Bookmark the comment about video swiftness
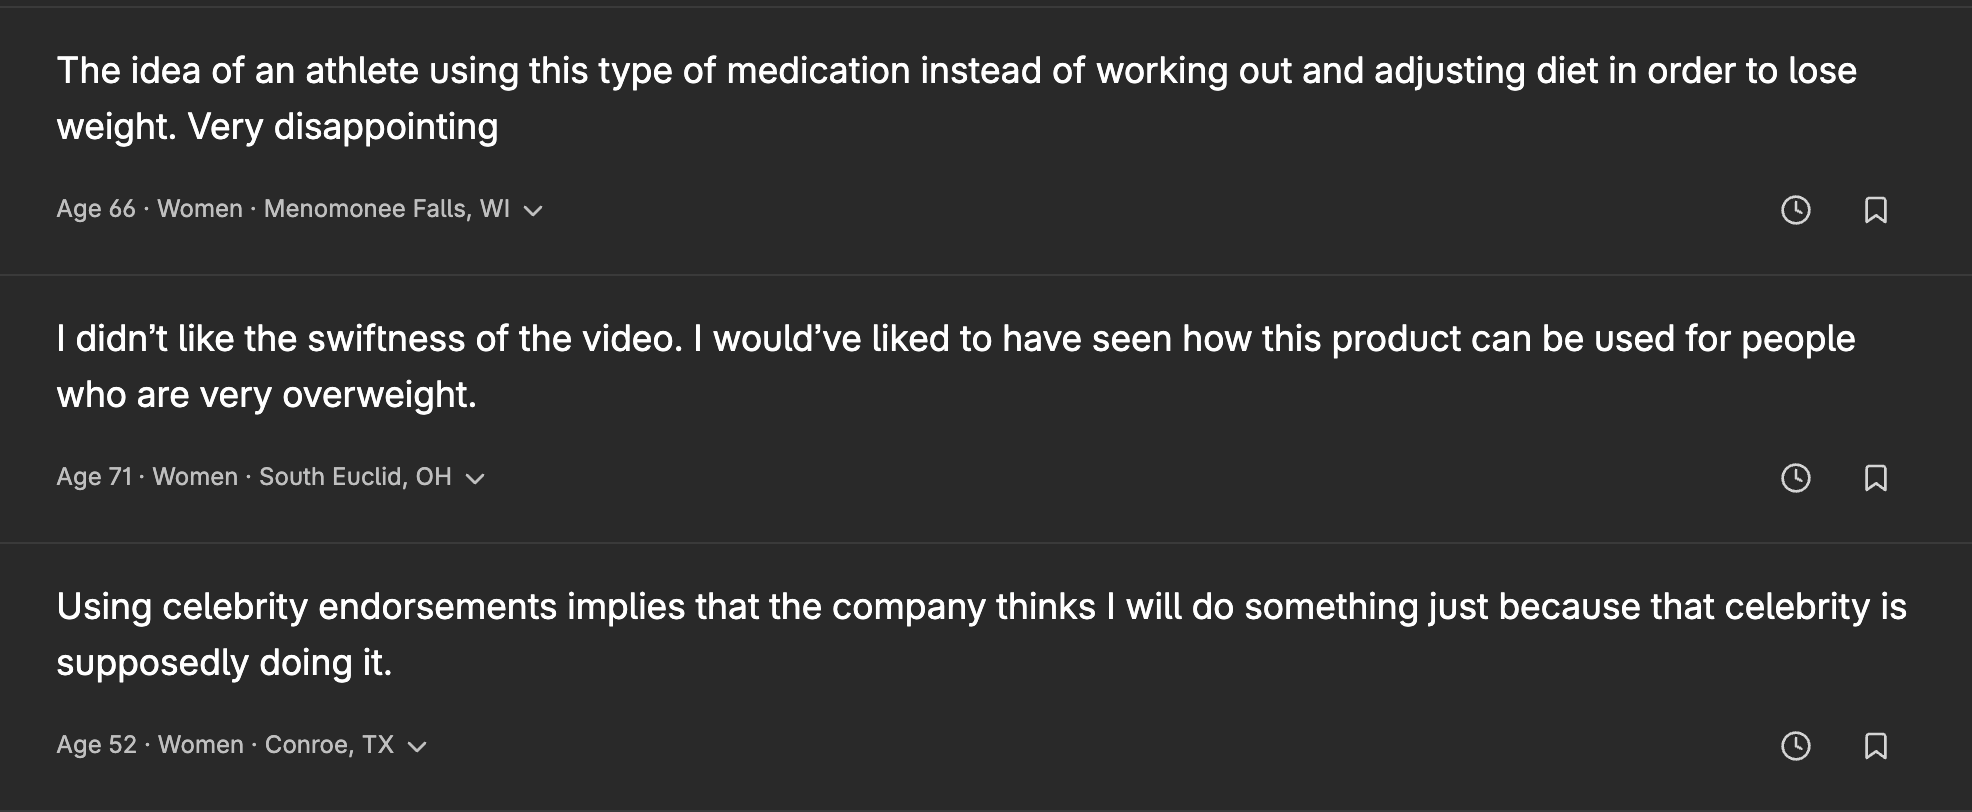This screenshot has width=1972, height=812. [1876, 478]
